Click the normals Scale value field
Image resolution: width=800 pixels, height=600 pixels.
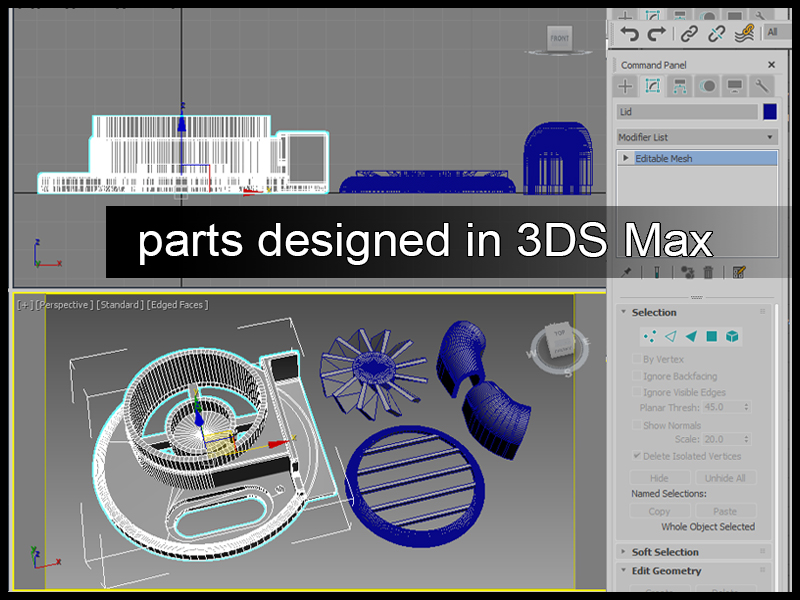coord(722,439)
